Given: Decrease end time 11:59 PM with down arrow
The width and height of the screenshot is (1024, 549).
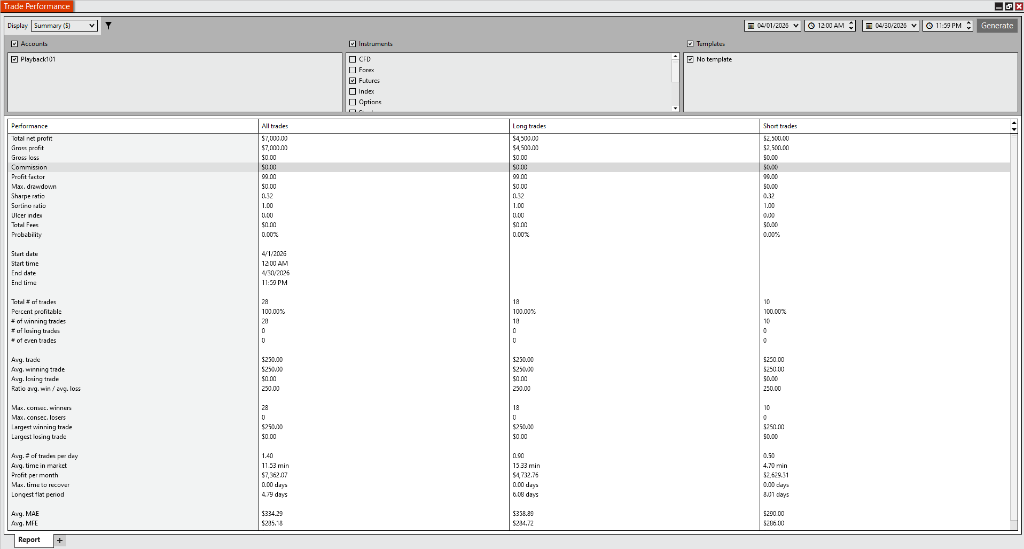Looking at the screenshot, I should (968, 28).
